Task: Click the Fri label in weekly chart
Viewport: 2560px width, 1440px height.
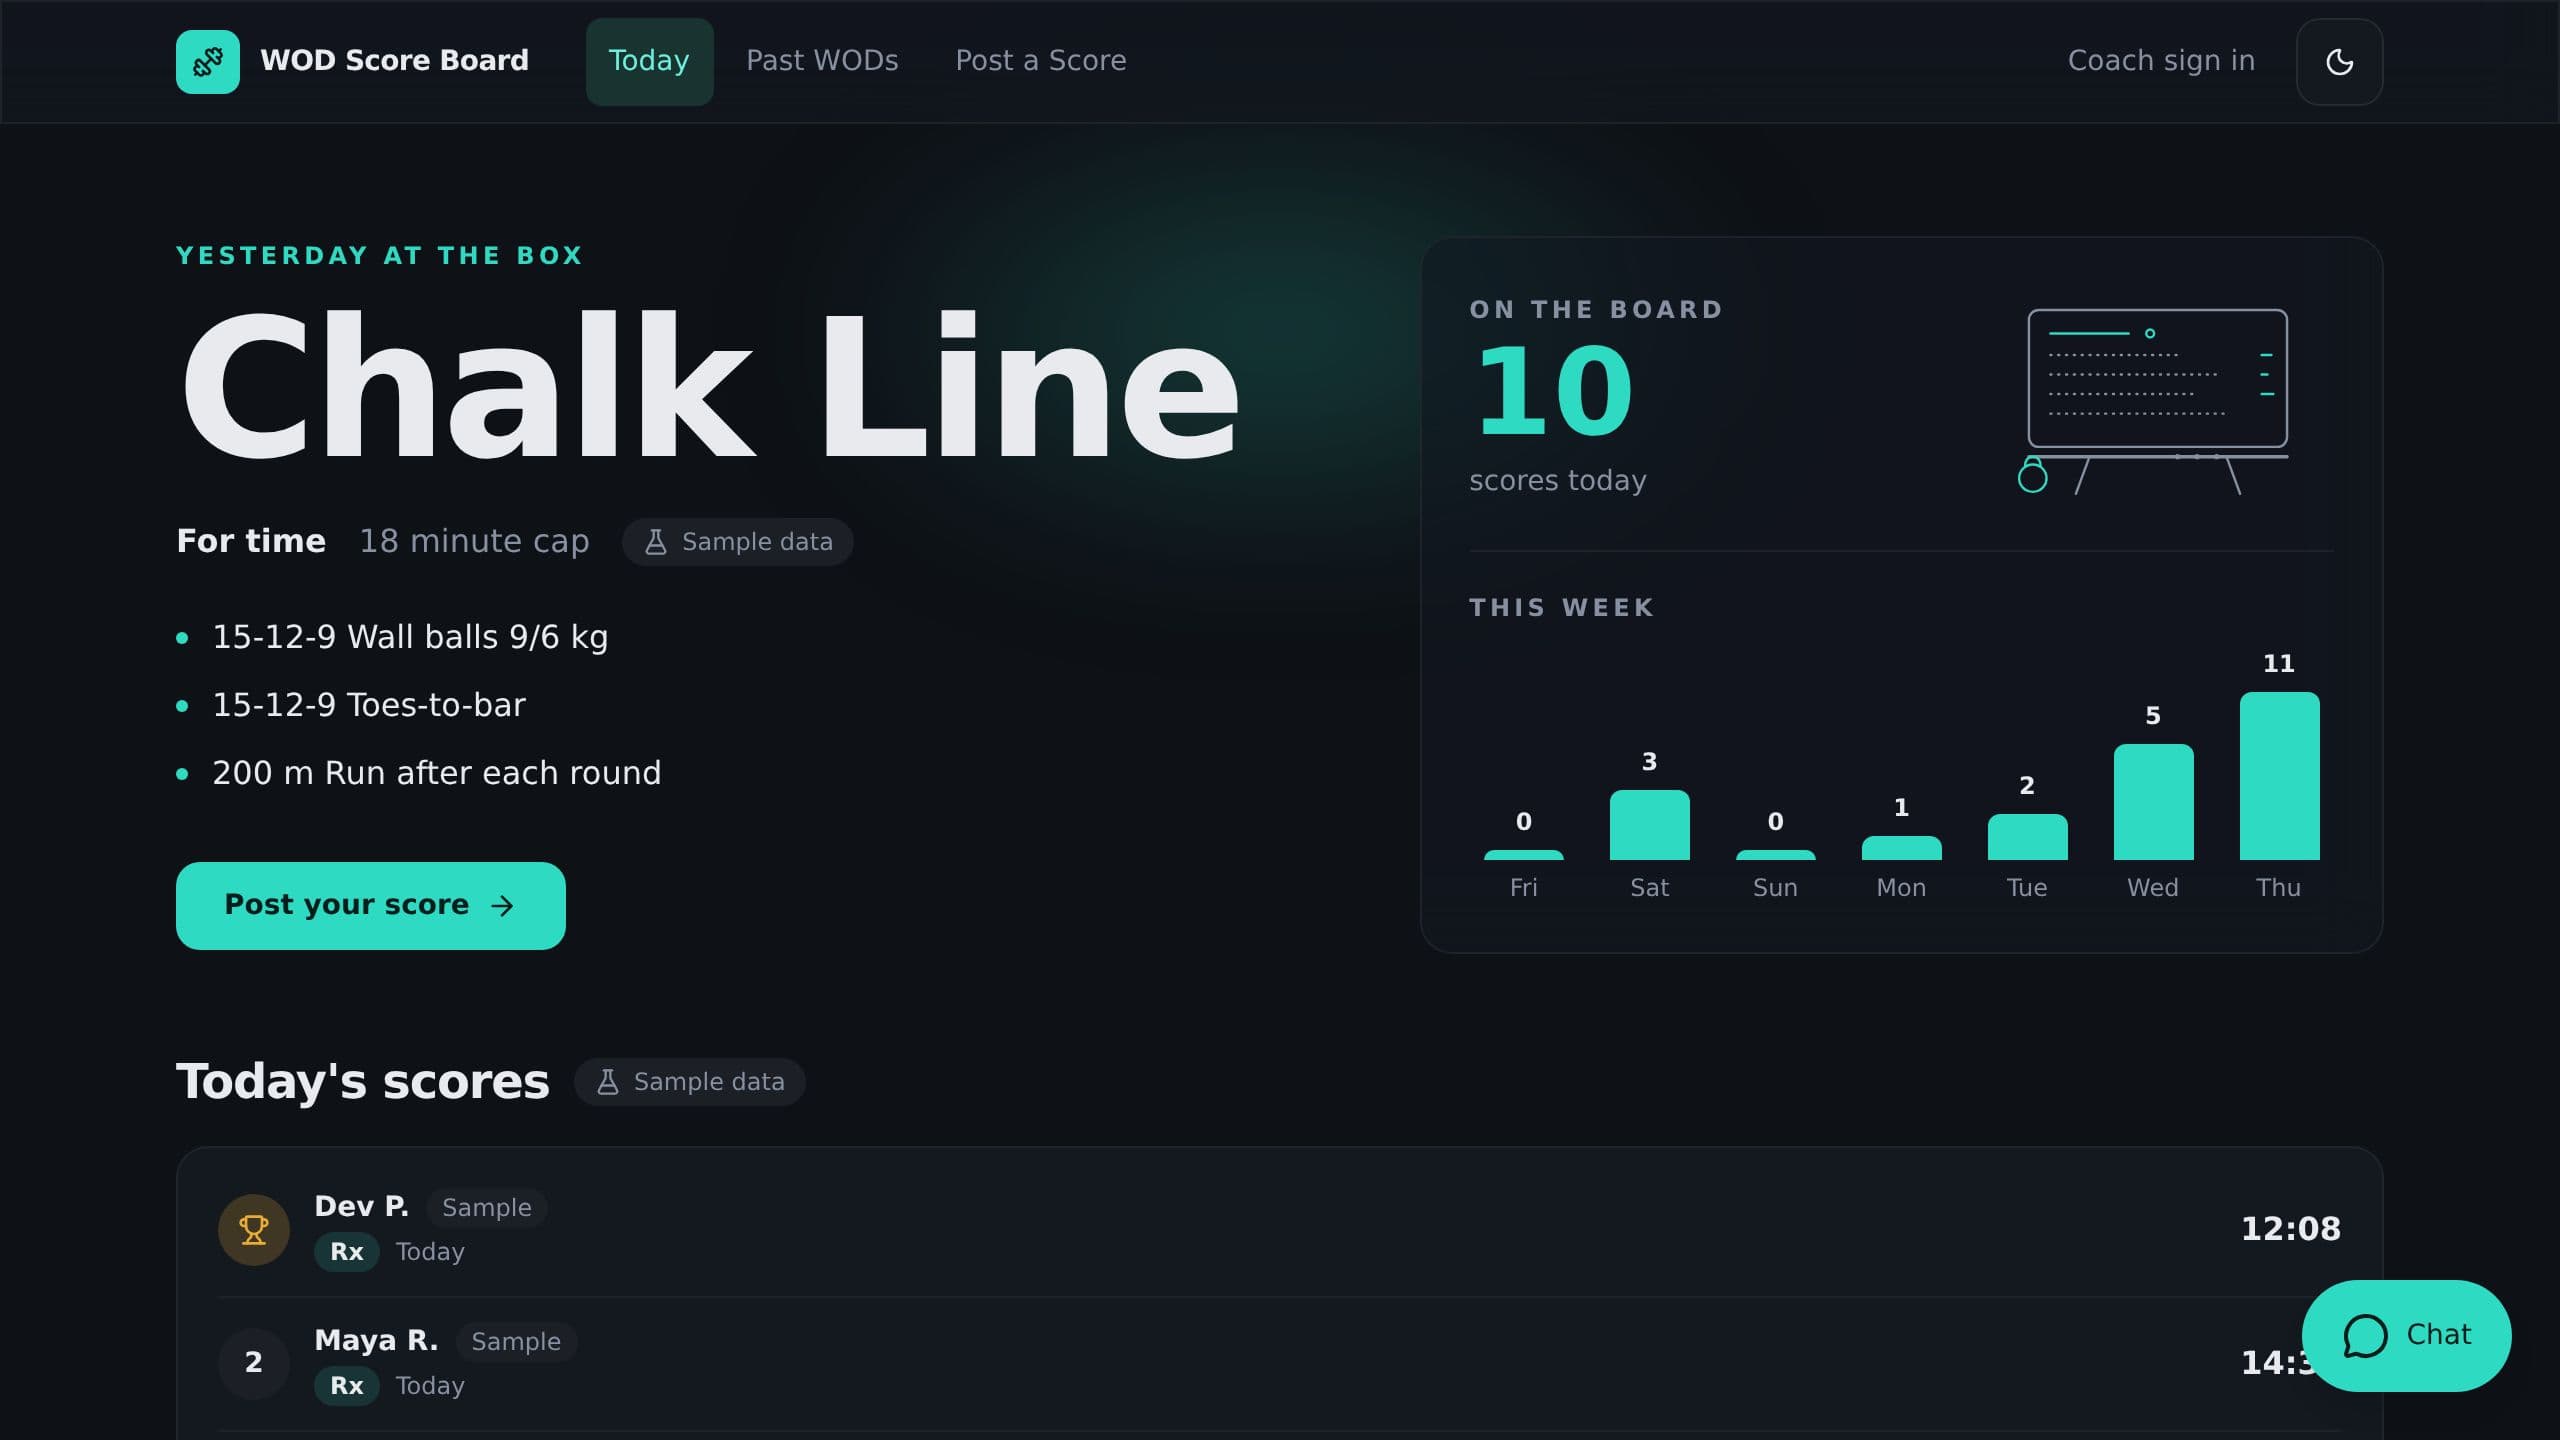Action: 1523,888
